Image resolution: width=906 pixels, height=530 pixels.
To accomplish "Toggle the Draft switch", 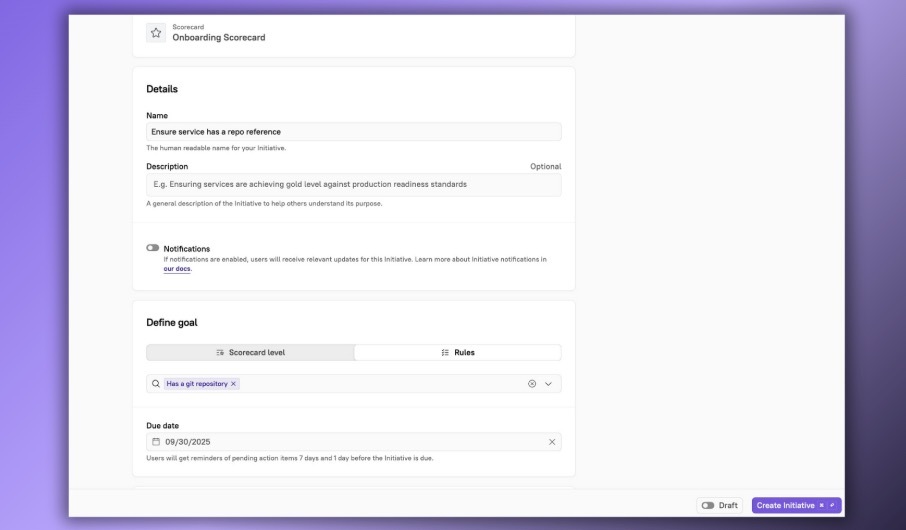I will tap(708, 505).
